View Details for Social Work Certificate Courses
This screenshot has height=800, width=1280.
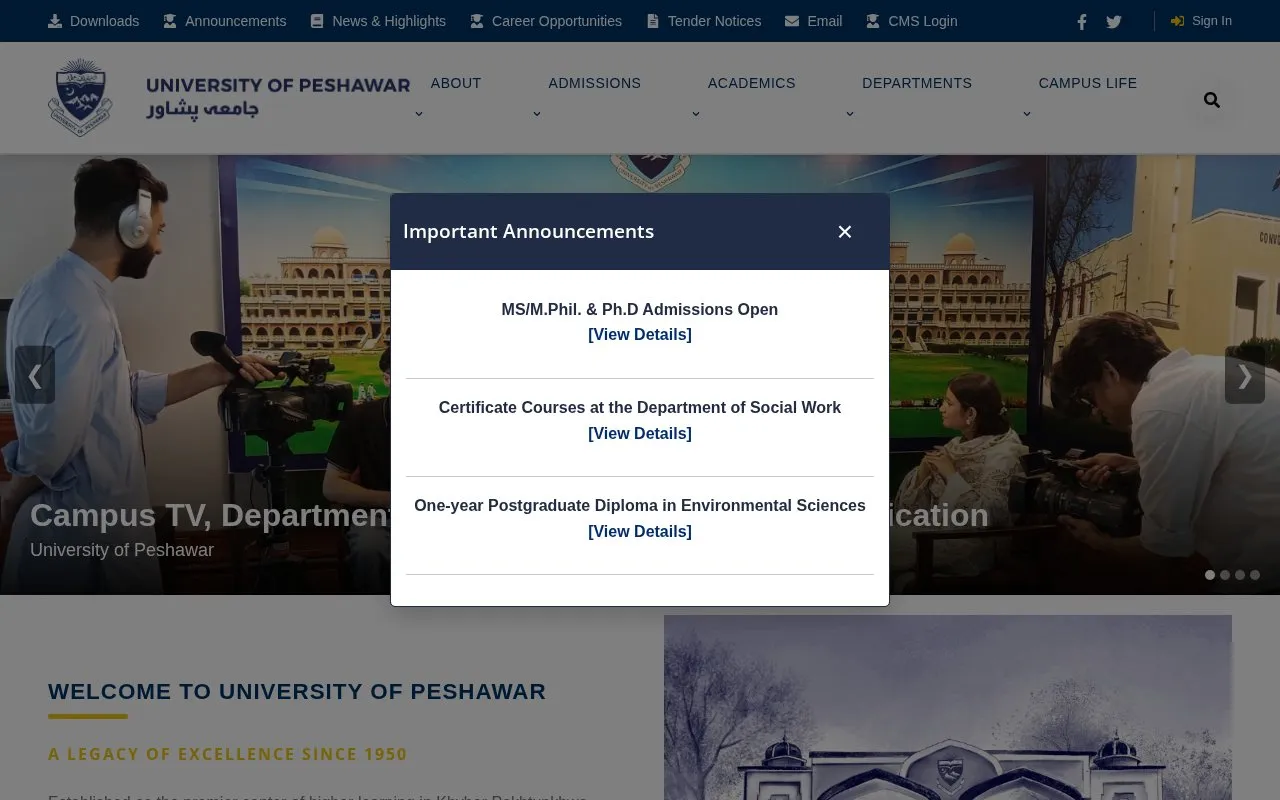coord(640,433)
